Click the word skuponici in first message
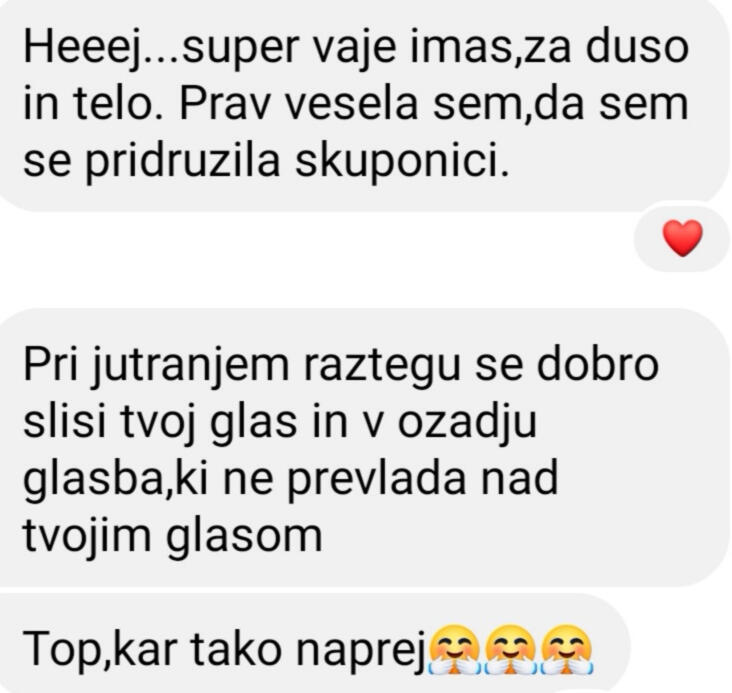Screen dimensions: 732x693 [401, 161]
